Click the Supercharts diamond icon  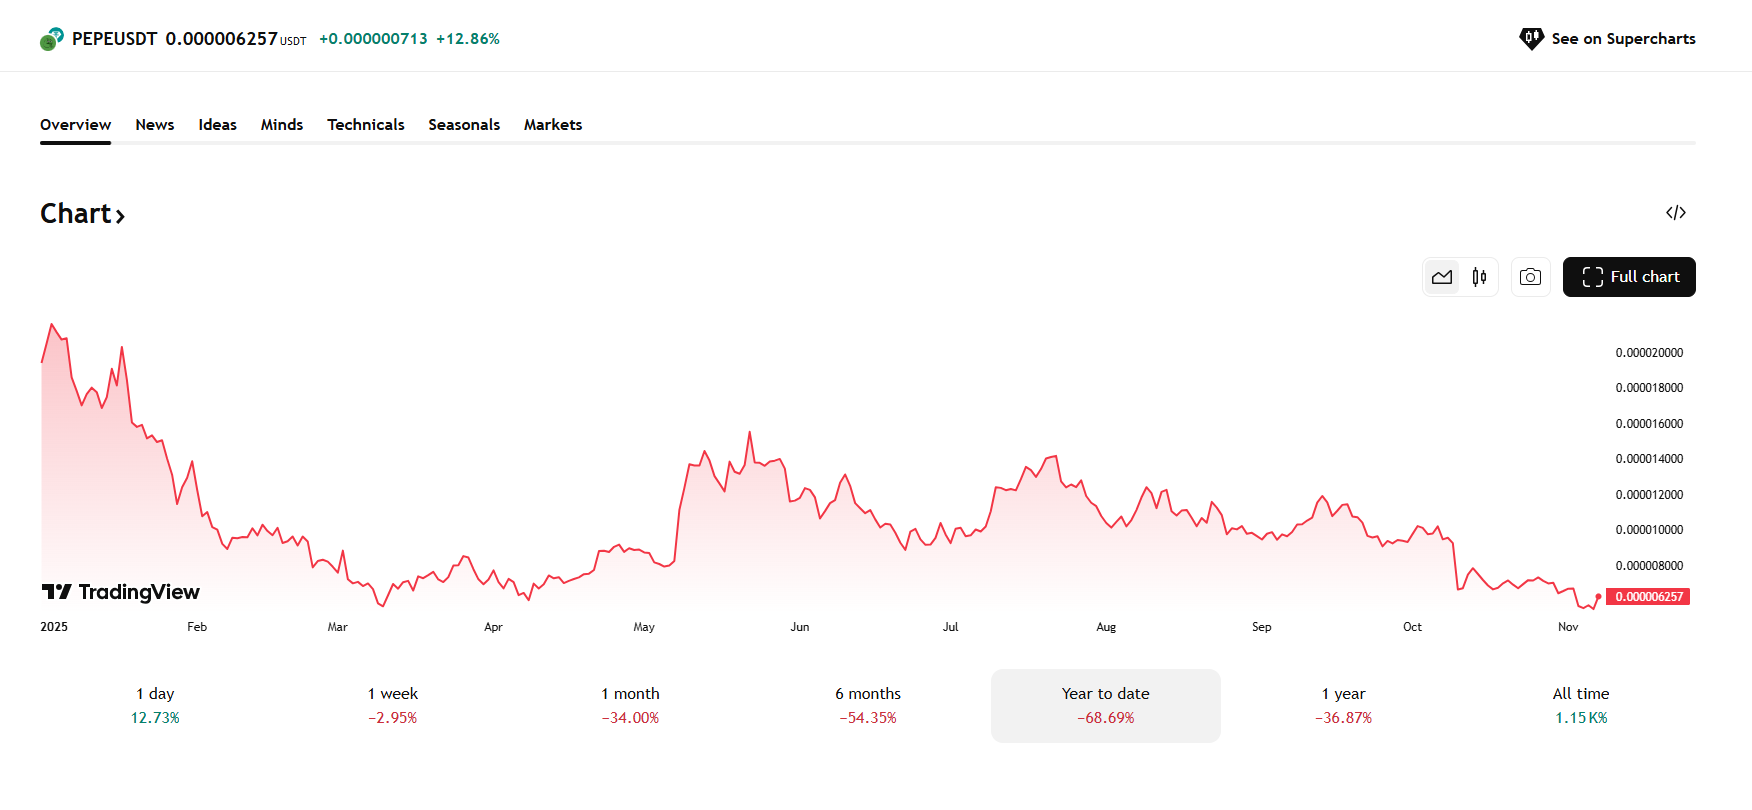[x=1531, y=39]
